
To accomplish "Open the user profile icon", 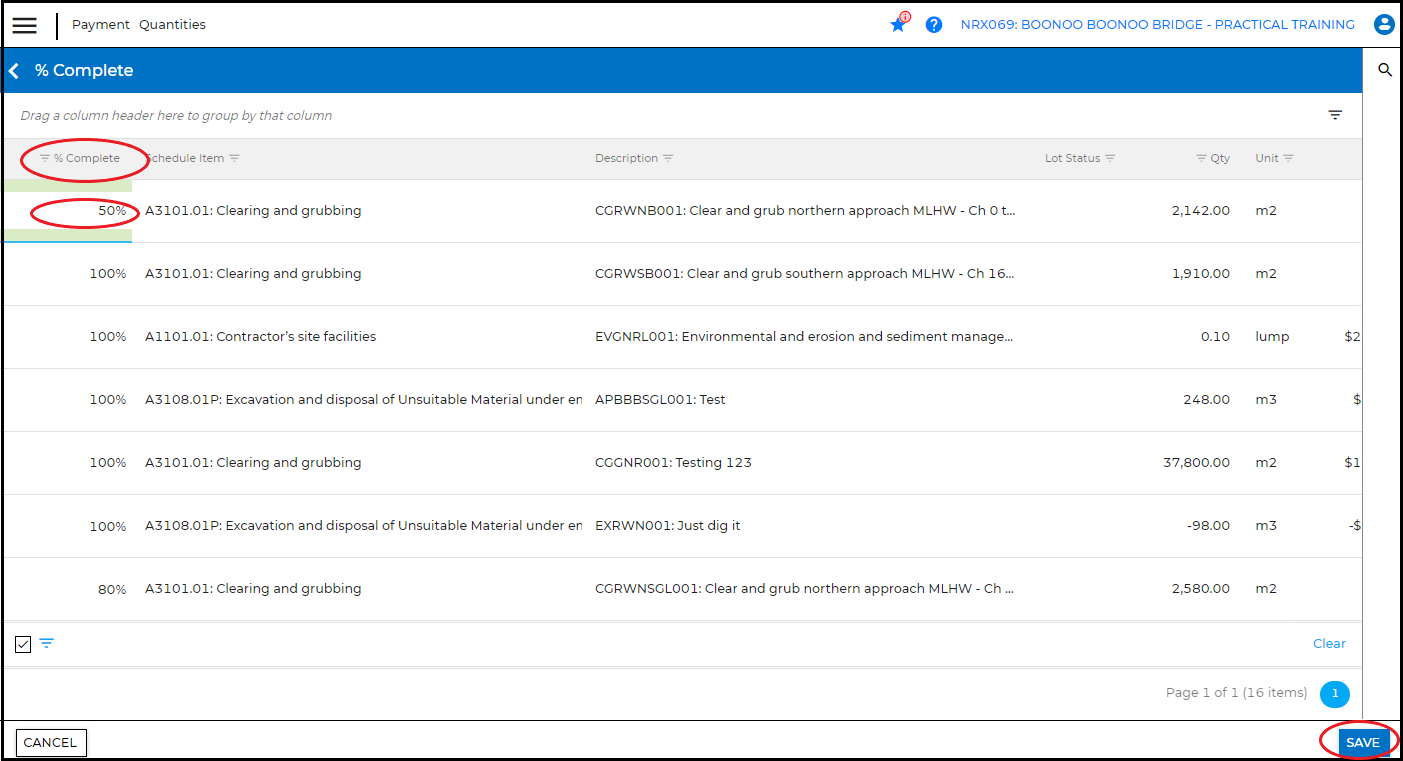I will (x=1384, y=24).
